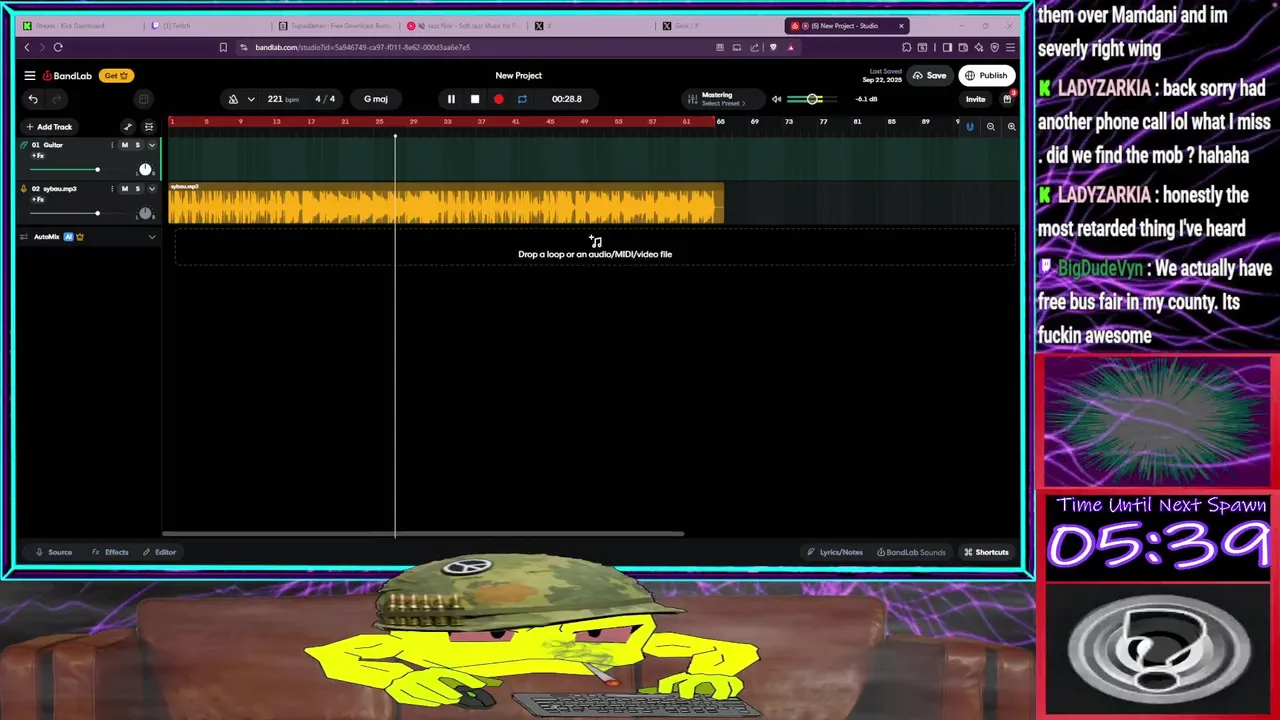
Task: Start recording with the red button
Action: pyautogui.click(x=499, y=99)
